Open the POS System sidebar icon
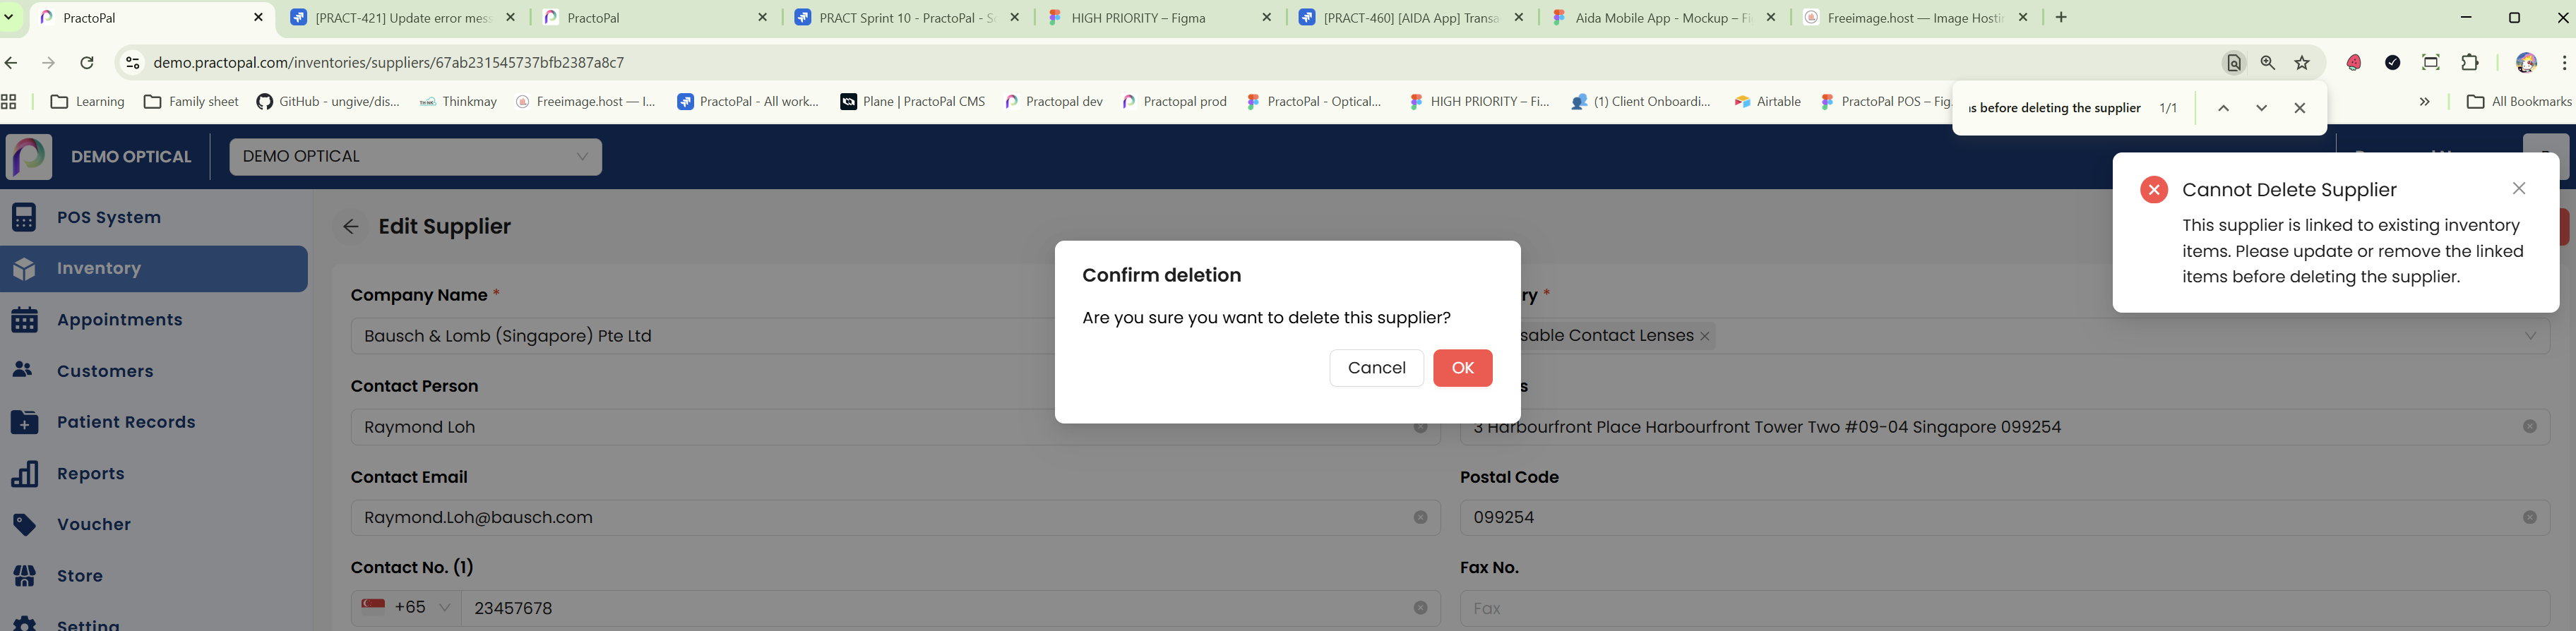This screenshot has width=2576, height=631. click(24, 217)
